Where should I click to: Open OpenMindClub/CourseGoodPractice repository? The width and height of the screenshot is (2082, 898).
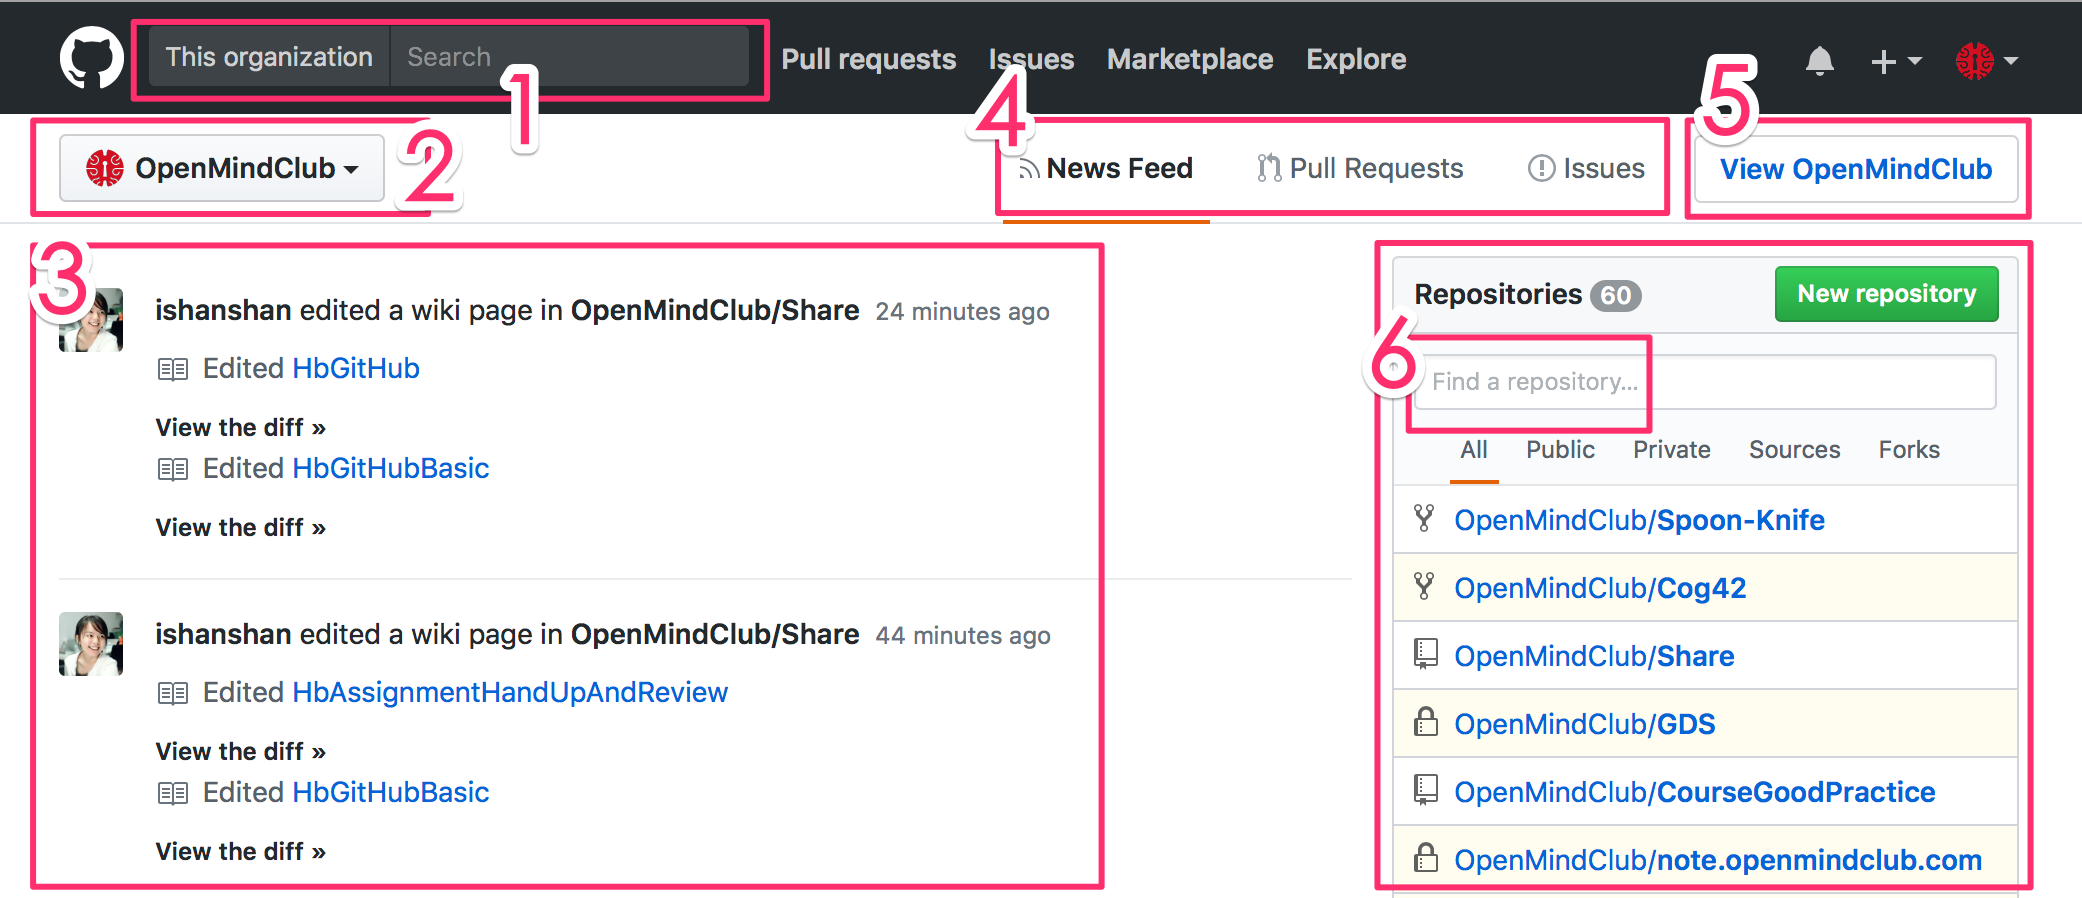(1695, 792)
